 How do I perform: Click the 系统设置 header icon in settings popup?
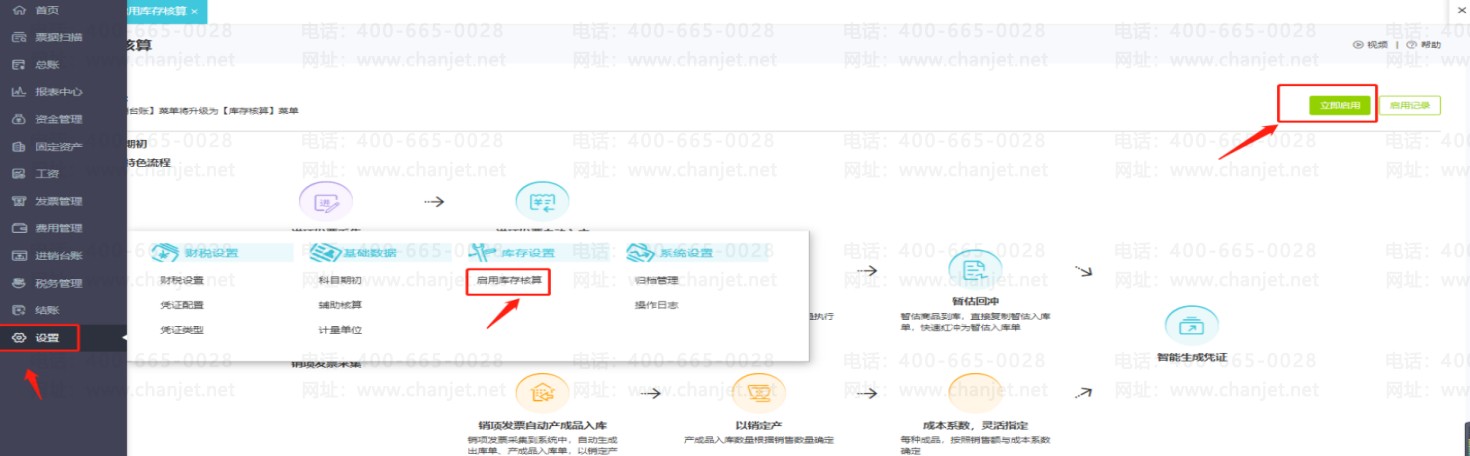coord(641,252)
